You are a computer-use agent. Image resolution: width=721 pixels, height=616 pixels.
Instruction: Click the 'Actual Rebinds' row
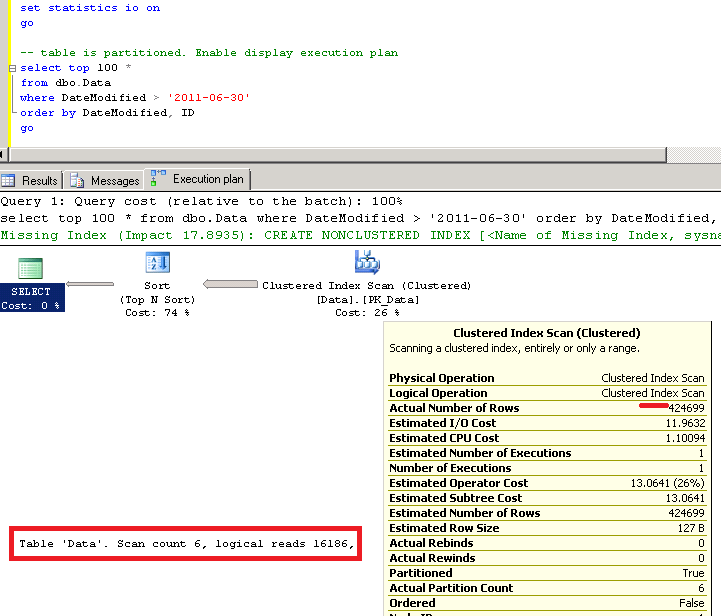pyautogui.click(x=547, y=543)
